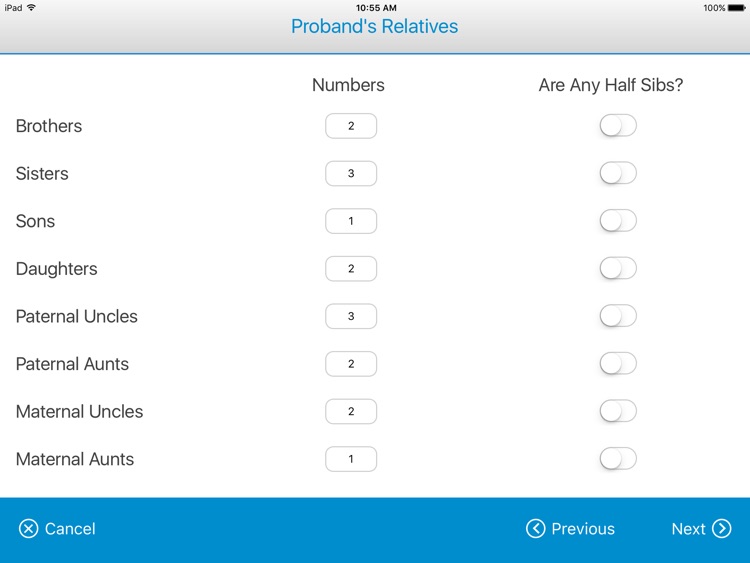
Task: Tap the Maternal Aunts number field
Action: click(351, 459)
